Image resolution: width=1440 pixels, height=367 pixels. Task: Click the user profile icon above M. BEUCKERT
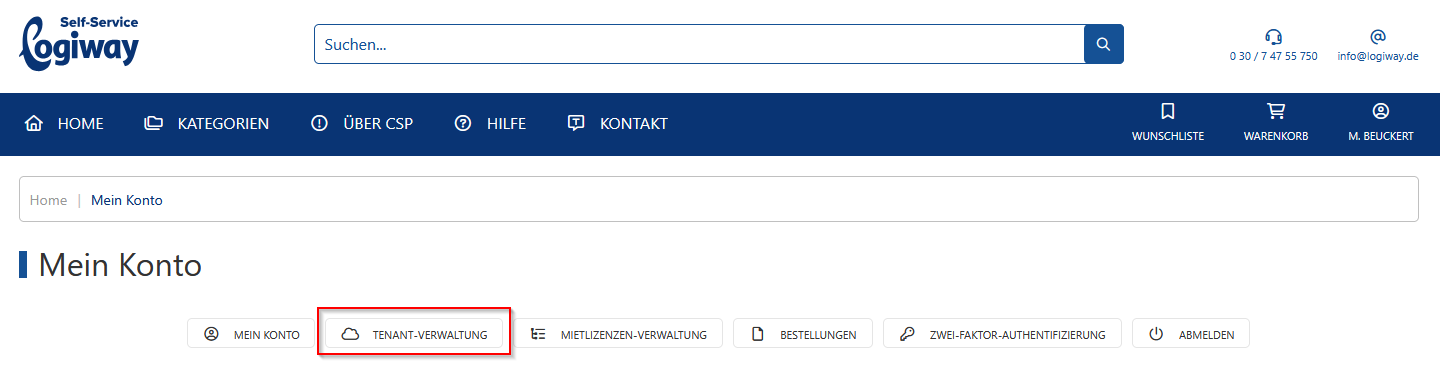[1381, 111]
